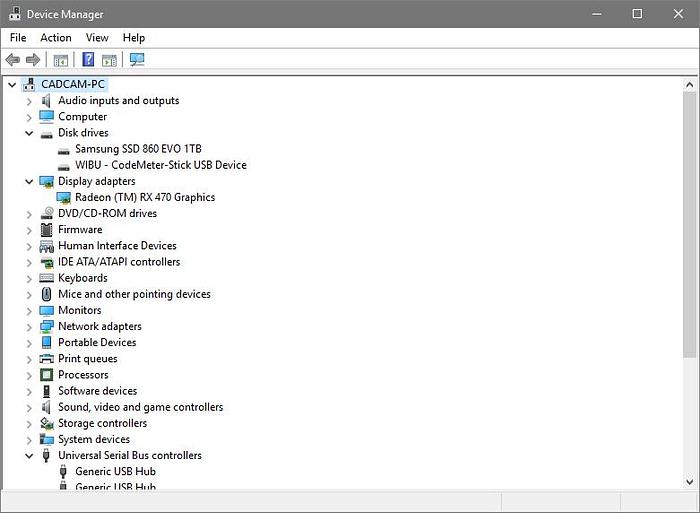Open the View menu
This screenshot has height=513, width=700.
click(97, 38)
